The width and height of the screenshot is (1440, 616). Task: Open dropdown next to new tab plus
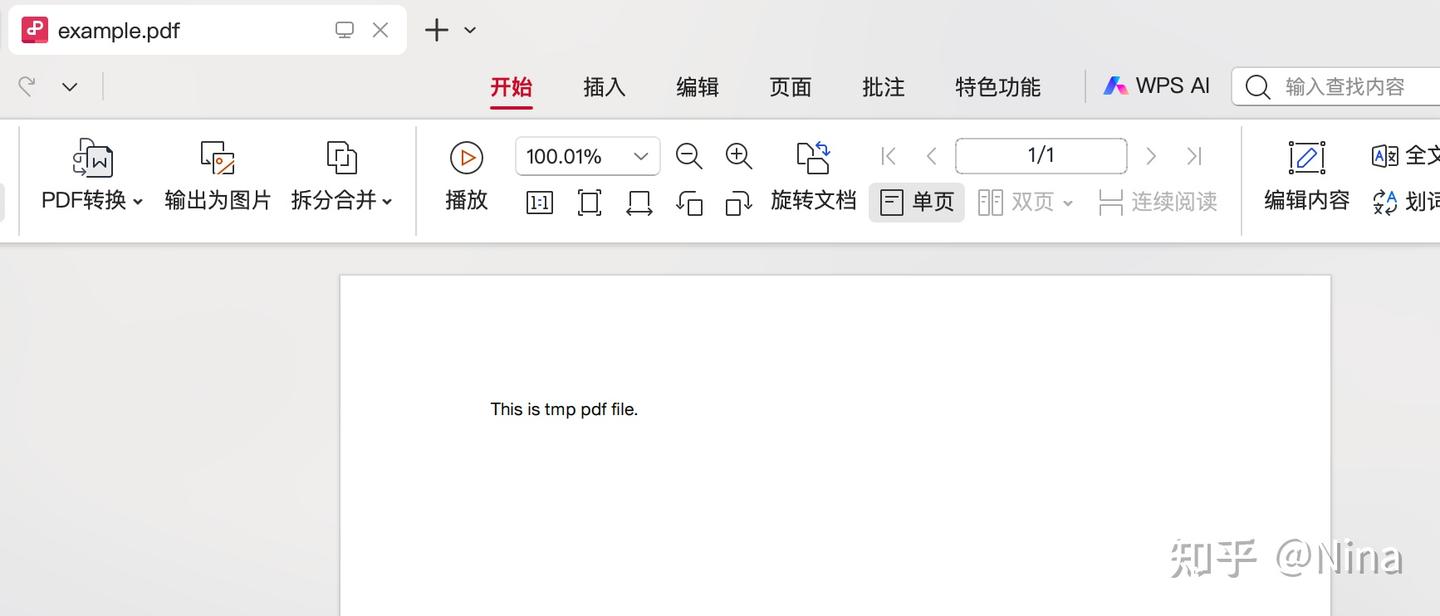pyautogui.click(x=470, y=30)
